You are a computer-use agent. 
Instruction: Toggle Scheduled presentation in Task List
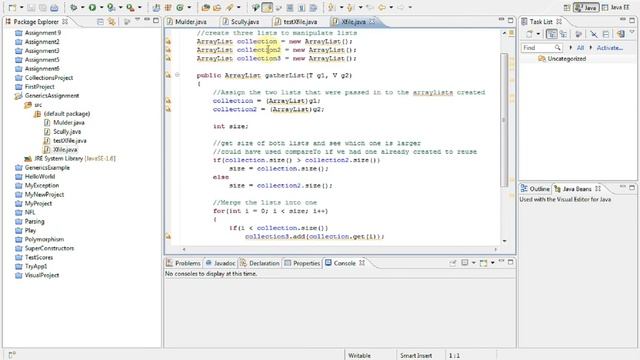pyautogui.click(x=564, y=34)
